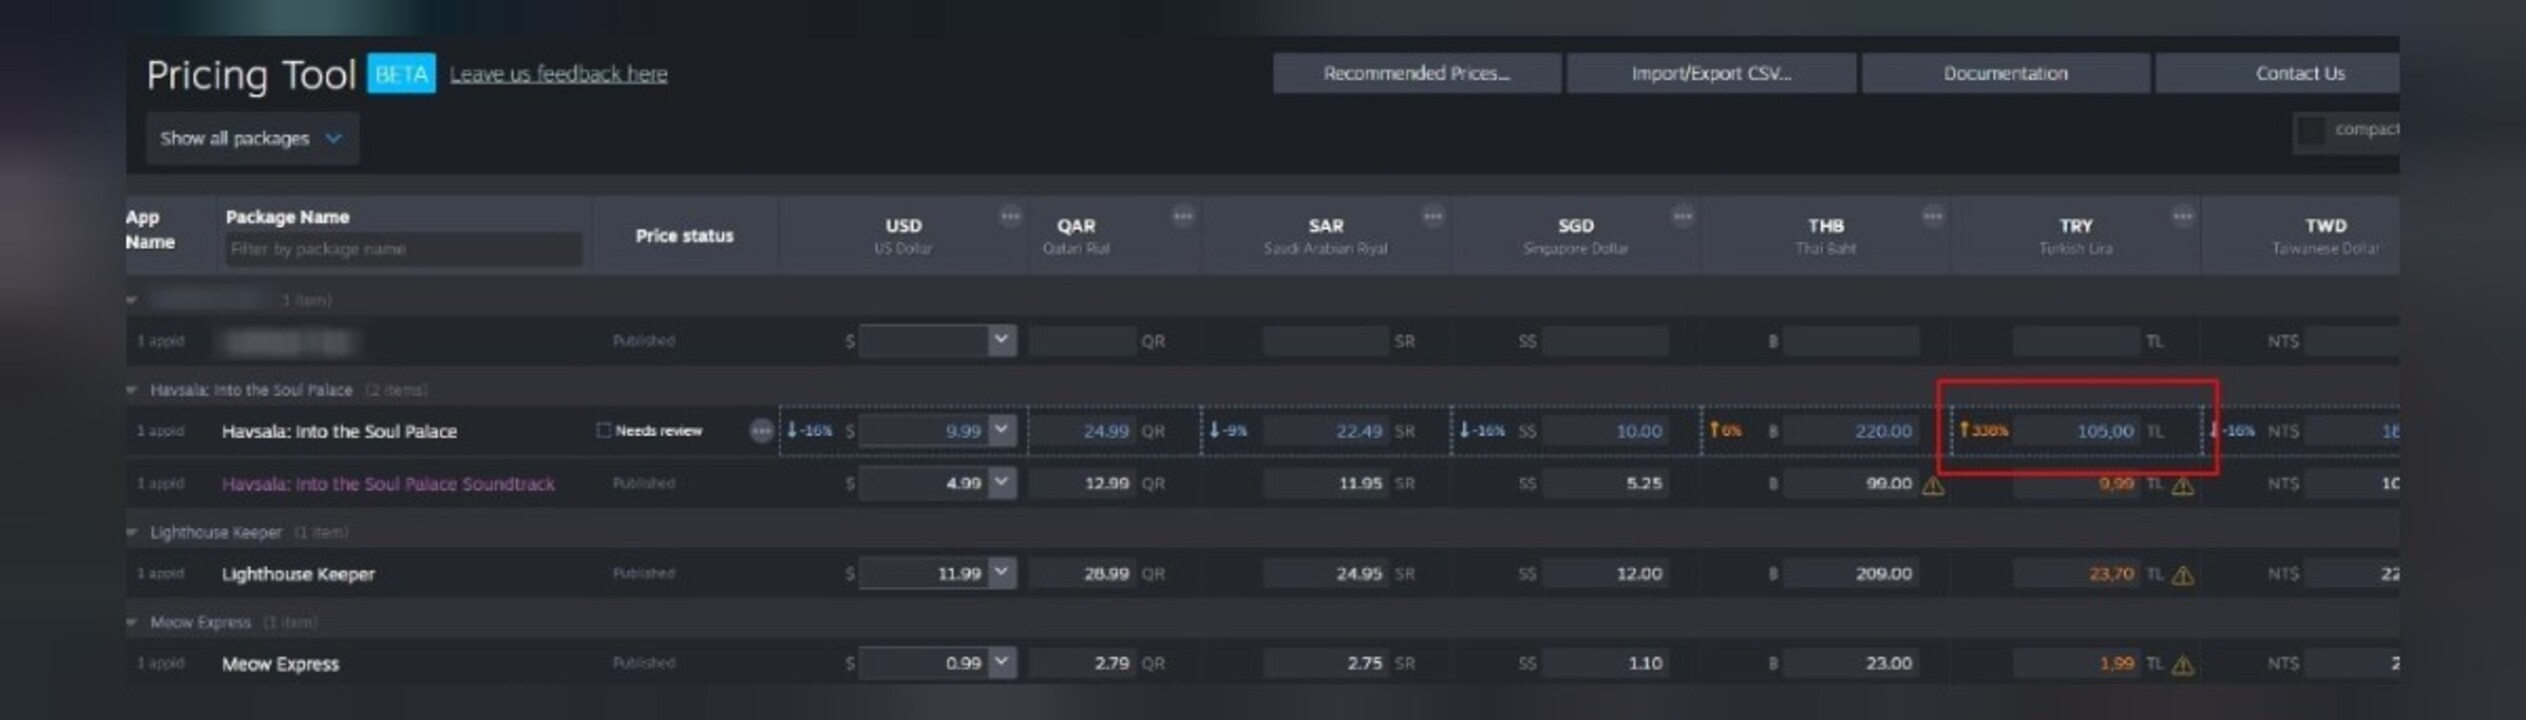Image resolution: width=2526 pixels, height=720 pixels.
Task: Edit the TRY 105,00 price for Havsala
Action: click(x=2076, y=431)
